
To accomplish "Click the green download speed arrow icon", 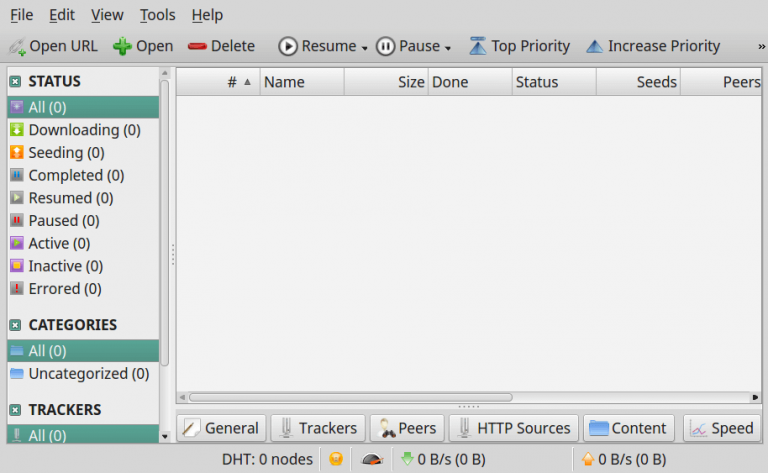I will (x=407, y=459).
